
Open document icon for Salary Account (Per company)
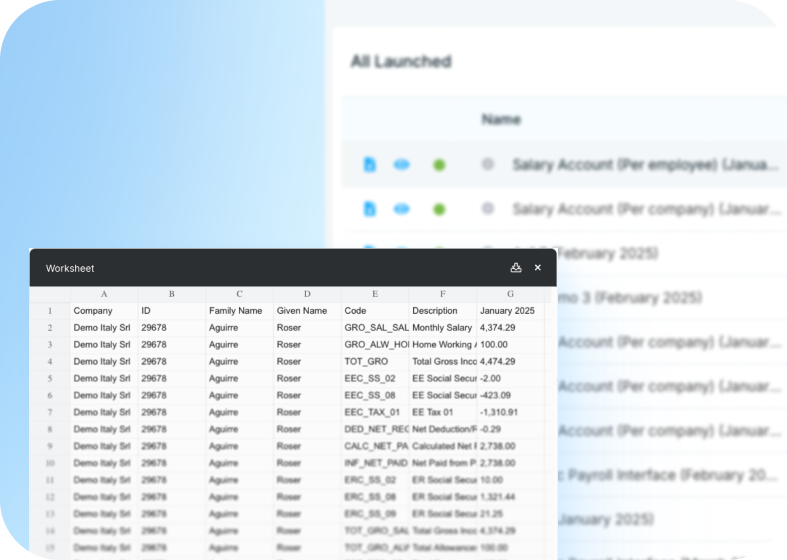coord(369,209)
